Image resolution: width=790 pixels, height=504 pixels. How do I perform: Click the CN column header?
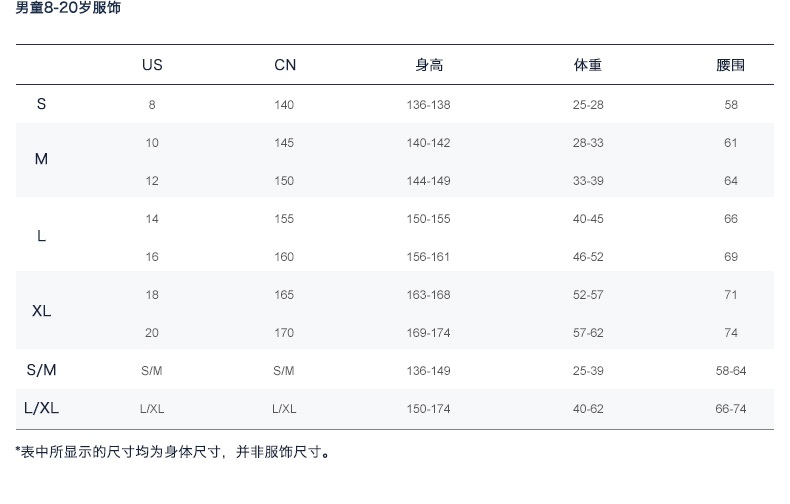[285, 65]
